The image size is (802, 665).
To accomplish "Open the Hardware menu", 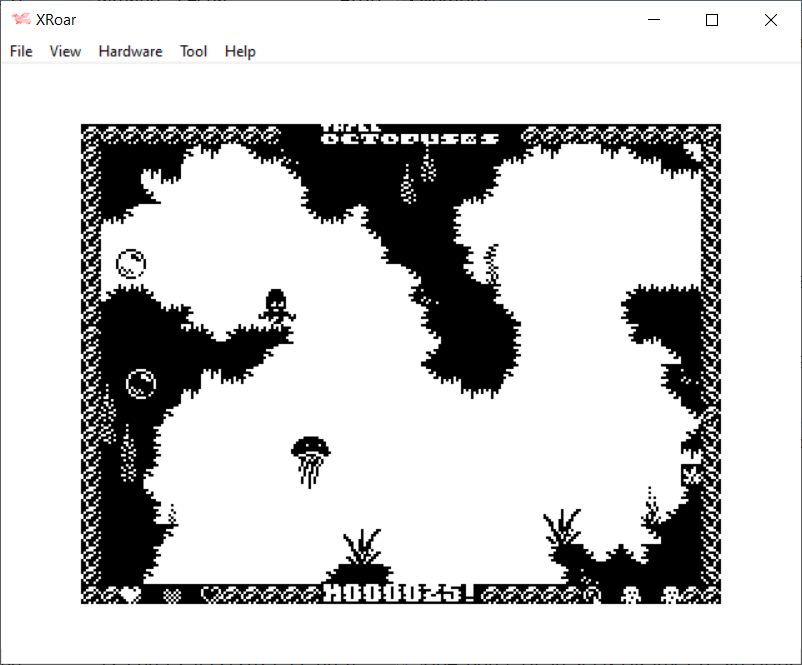I will pyautogui.click(x=130, y=51).
